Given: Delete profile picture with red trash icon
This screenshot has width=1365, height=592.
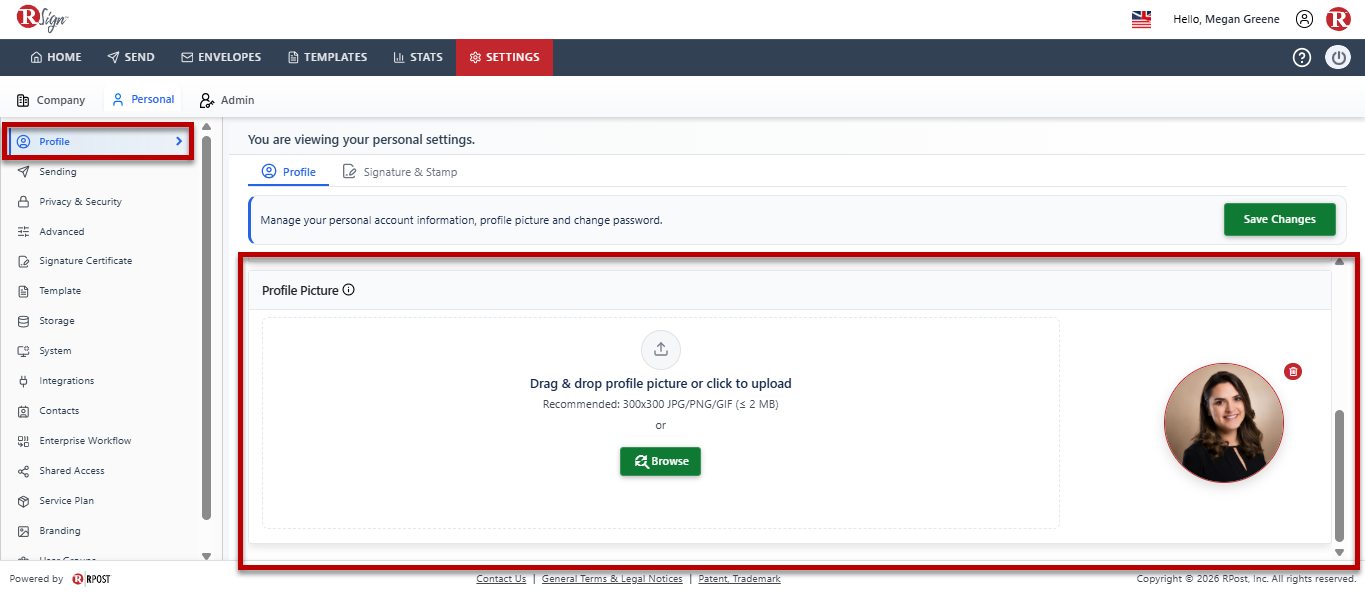Looking at the screenshot, I should pos(1293,371).
